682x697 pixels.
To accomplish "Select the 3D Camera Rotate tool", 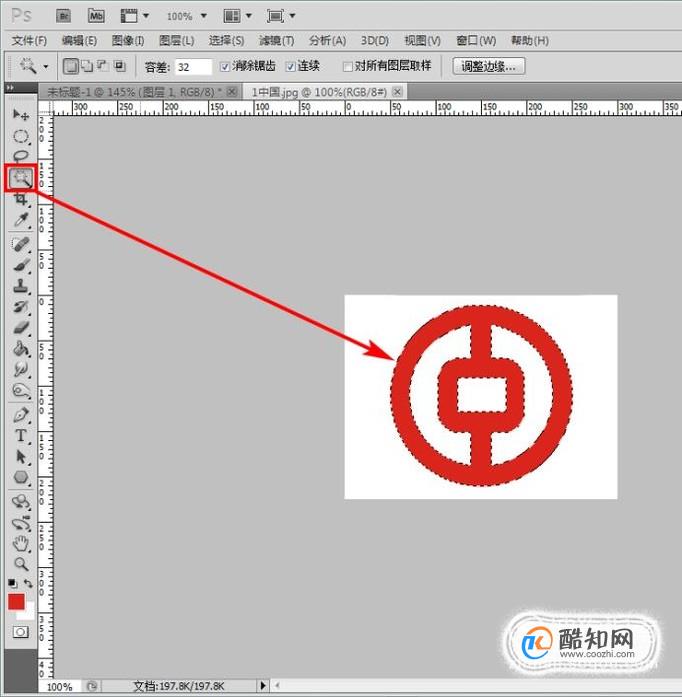I will (20, 524).
